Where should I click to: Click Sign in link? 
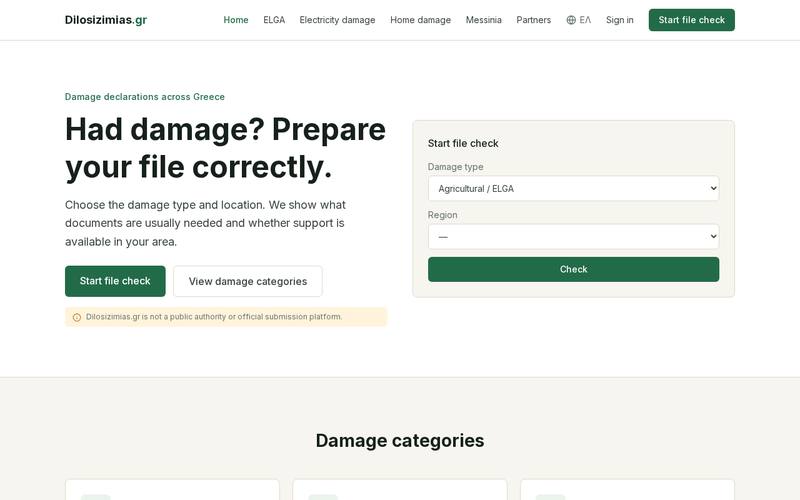tap(619, 20)
